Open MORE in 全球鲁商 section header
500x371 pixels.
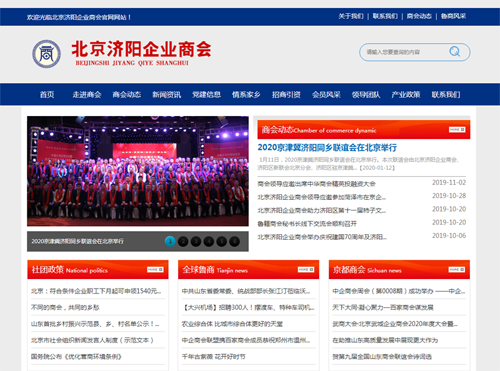(306, 269)
